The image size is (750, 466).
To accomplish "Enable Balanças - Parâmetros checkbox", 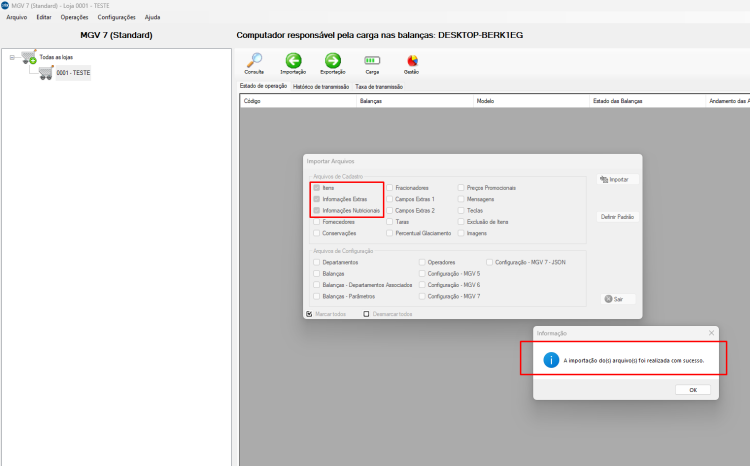I will tap(317, 296).
